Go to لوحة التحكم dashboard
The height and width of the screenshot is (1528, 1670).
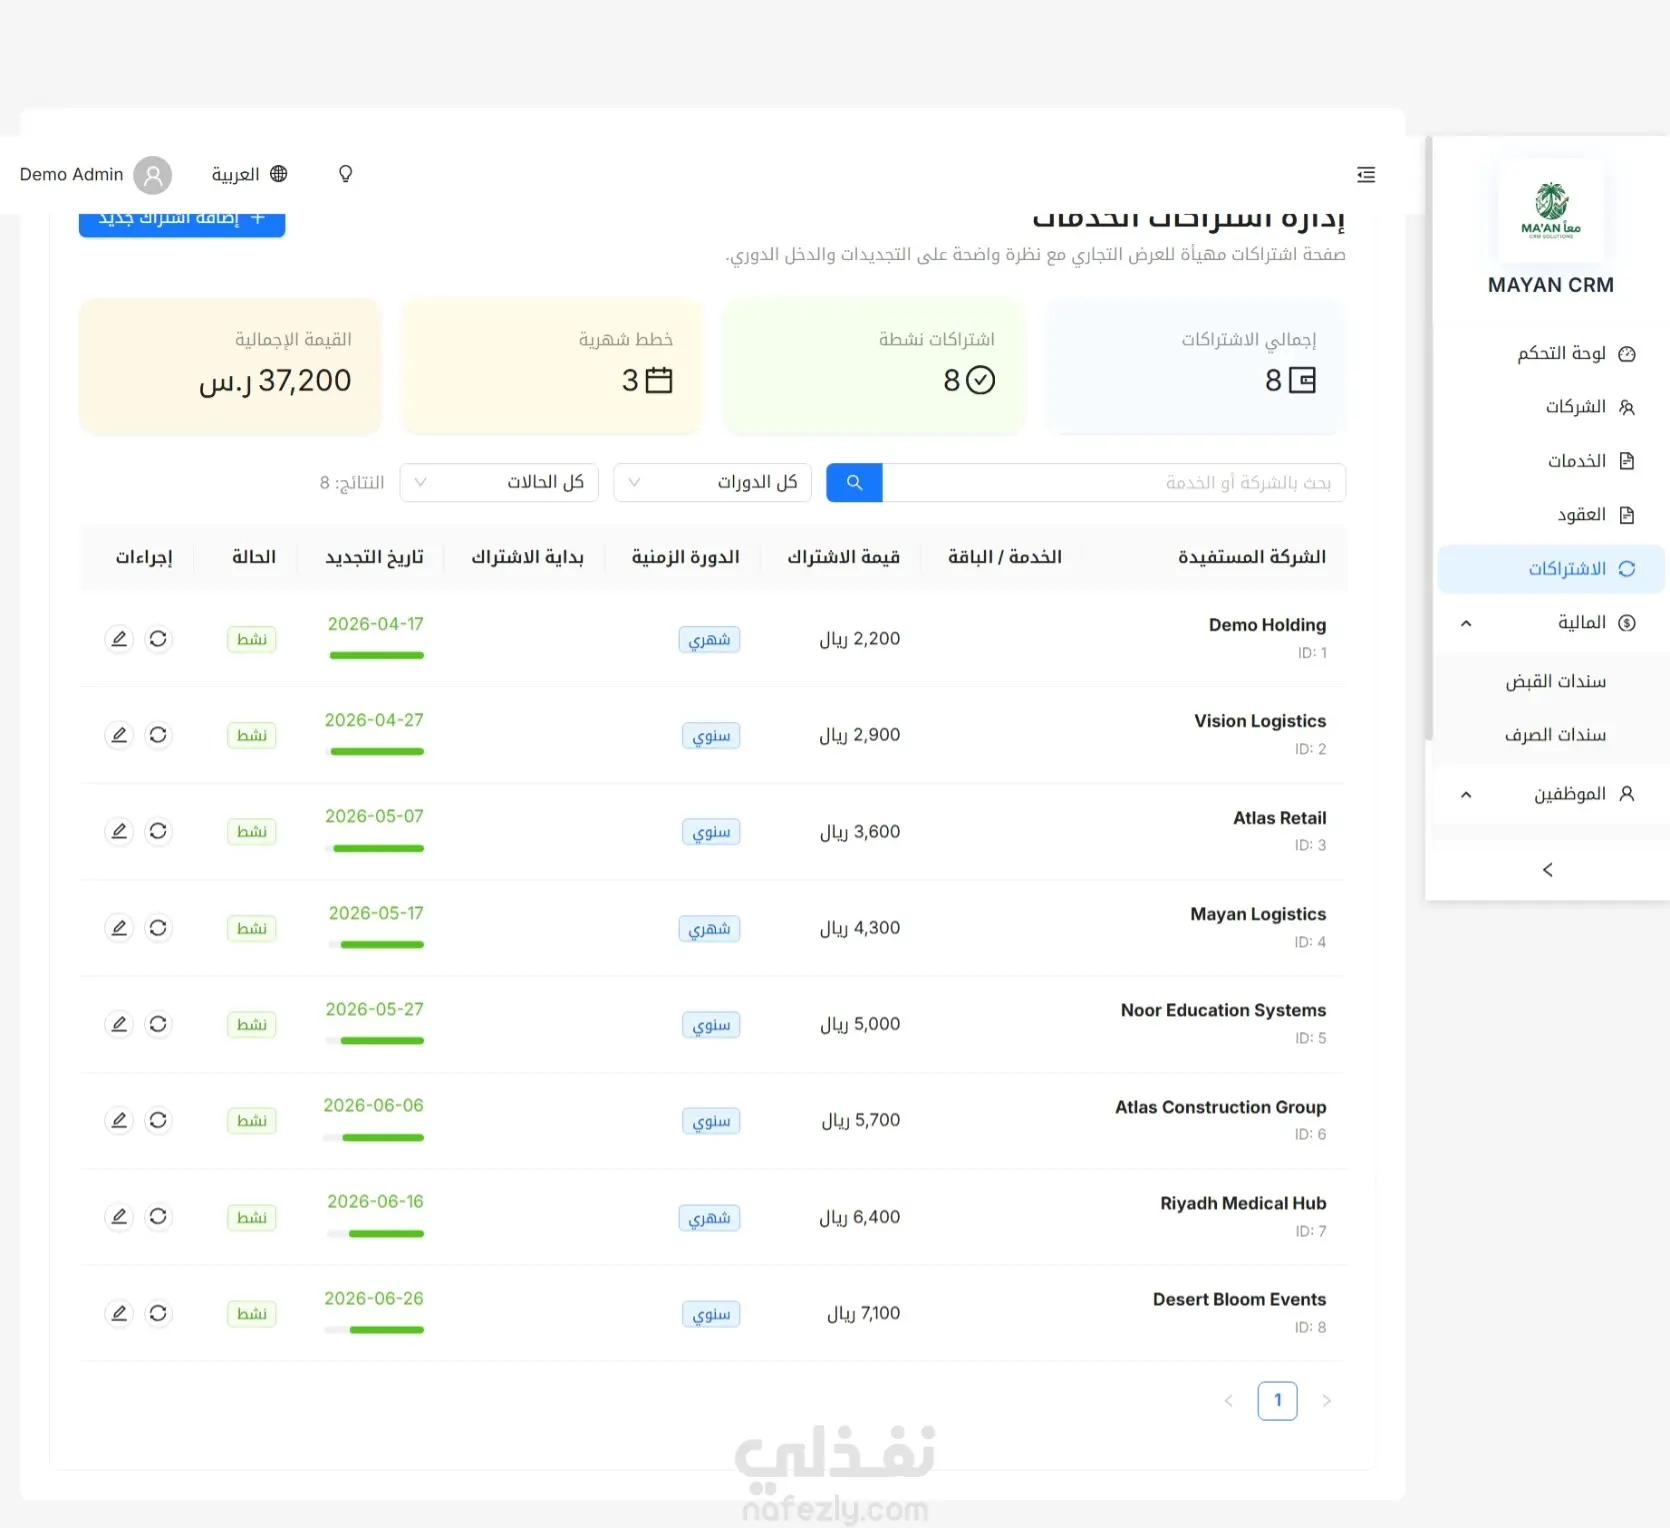1551,353
